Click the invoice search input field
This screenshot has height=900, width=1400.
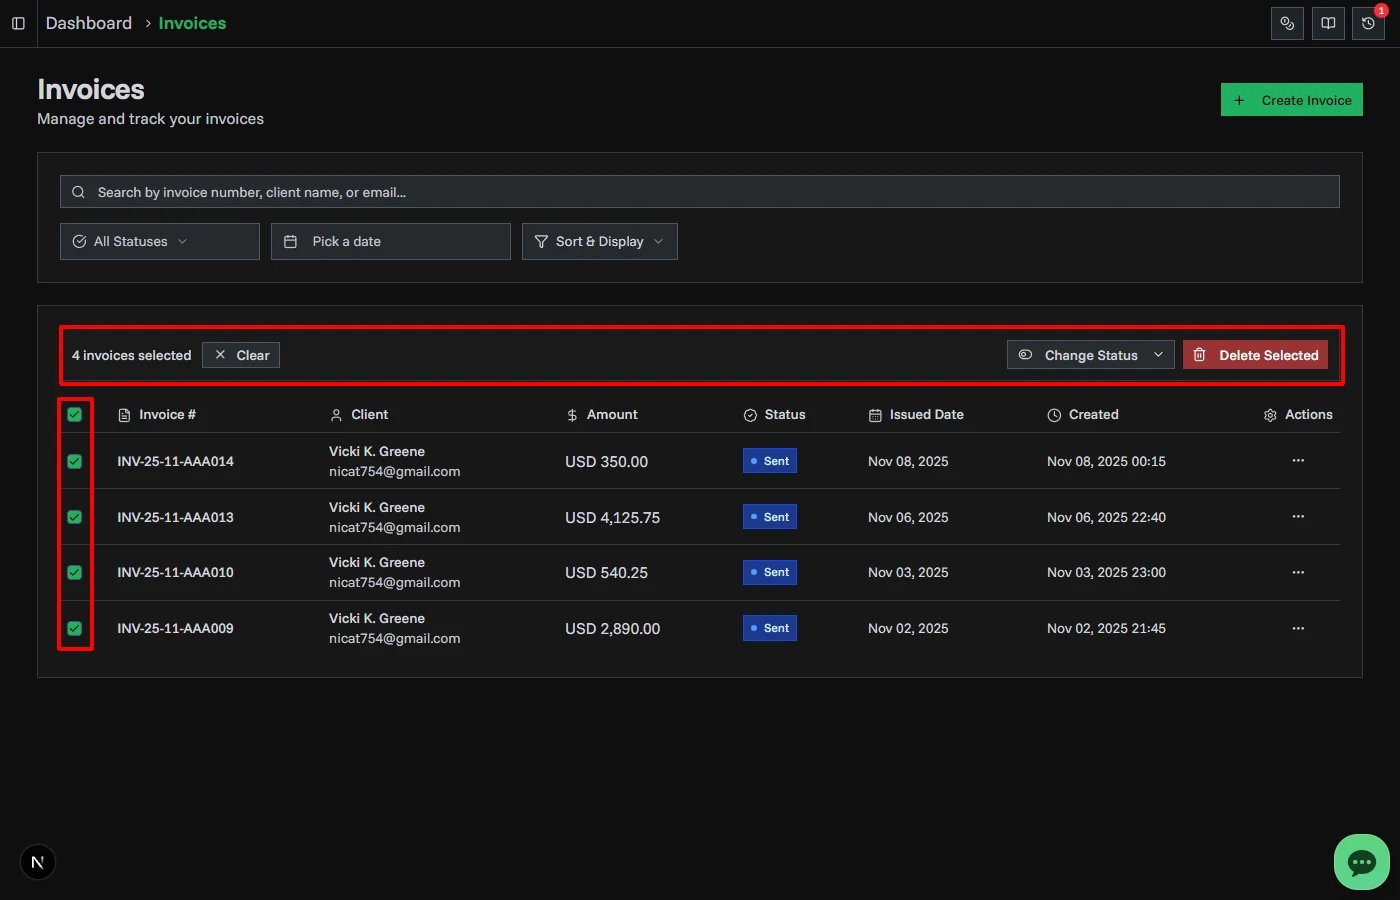(x=700, y=192)
